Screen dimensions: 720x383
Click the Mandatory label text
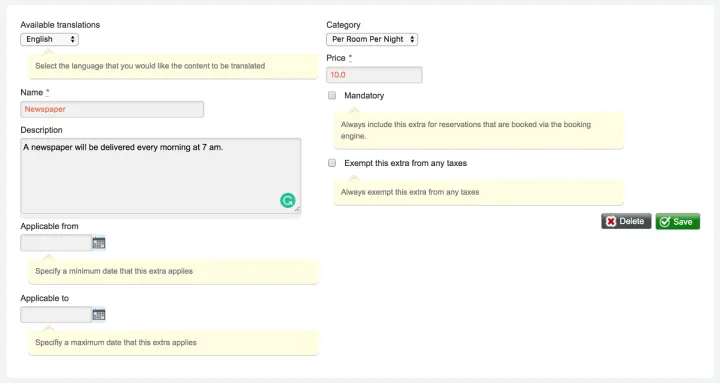point(364,96)
